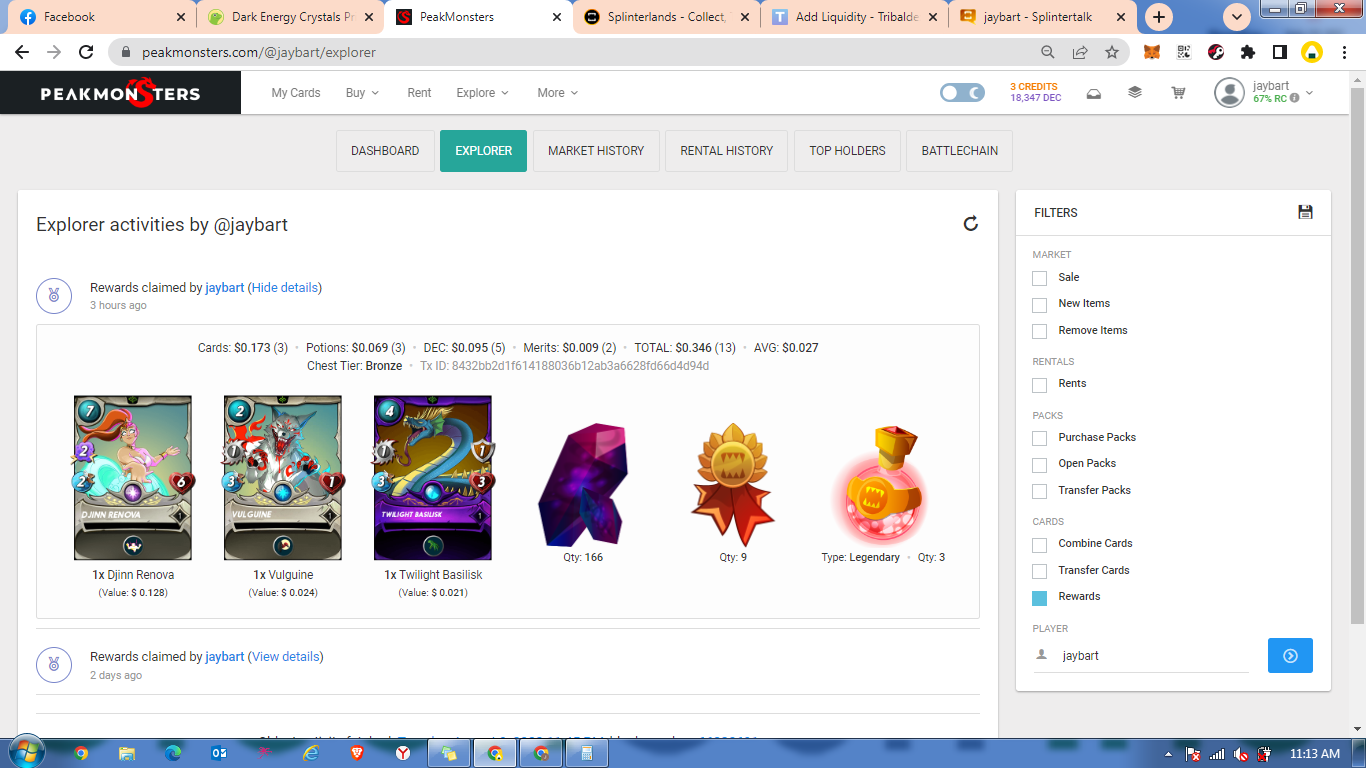Image resolution: width=1366 pixels, height=768 pixels.
Task: Open Brave browser from the taskbar
Action: [357, 753]
